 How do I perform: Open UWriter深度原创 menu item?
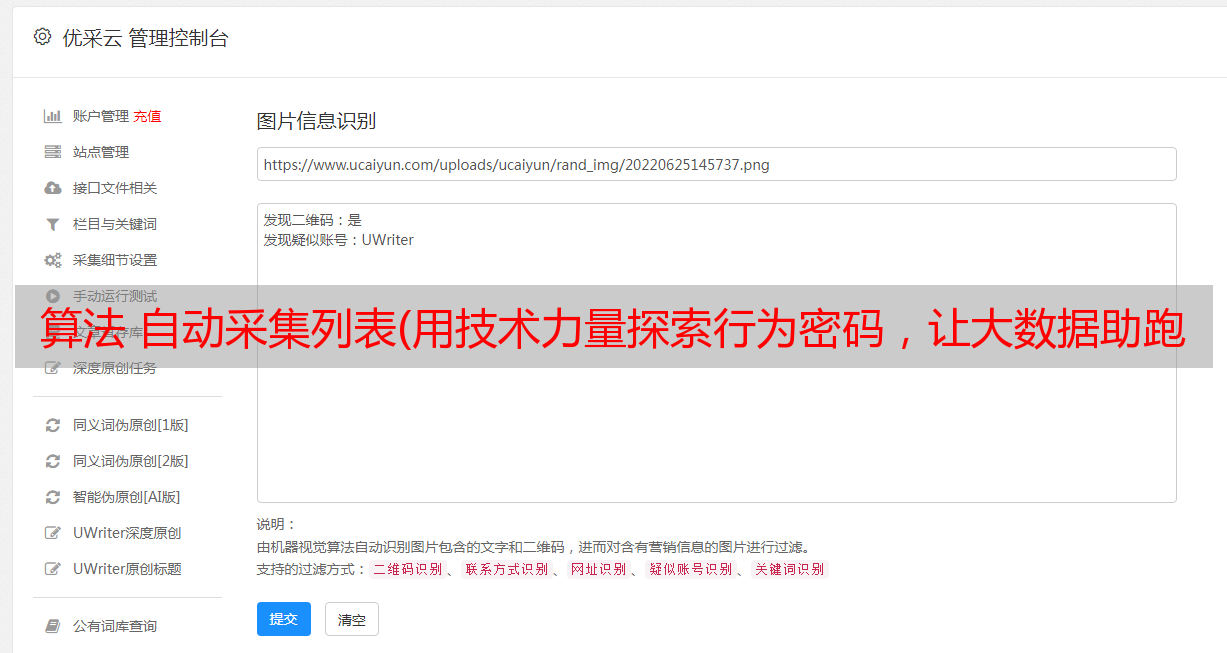[x=127, y=533]
